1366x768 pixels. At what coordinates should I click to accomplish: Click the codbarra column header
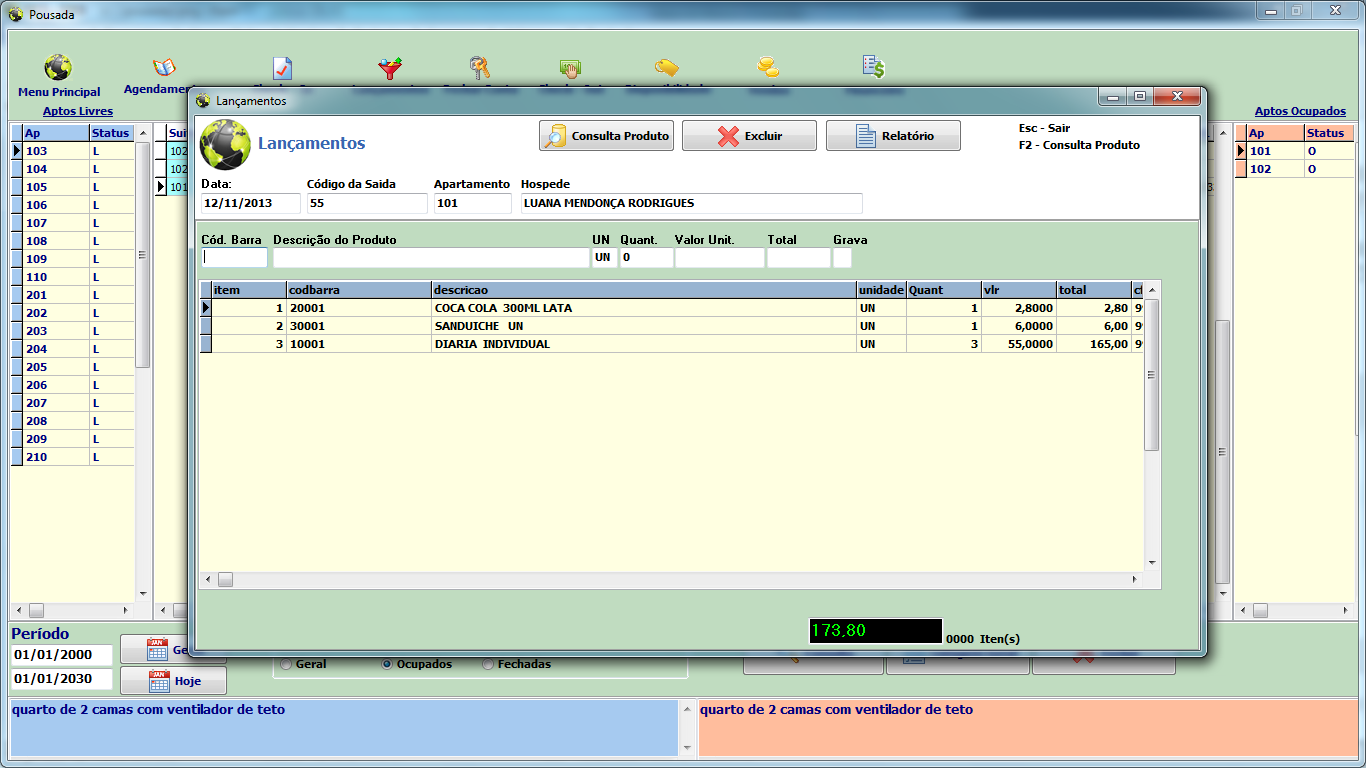tap(358, 290)
